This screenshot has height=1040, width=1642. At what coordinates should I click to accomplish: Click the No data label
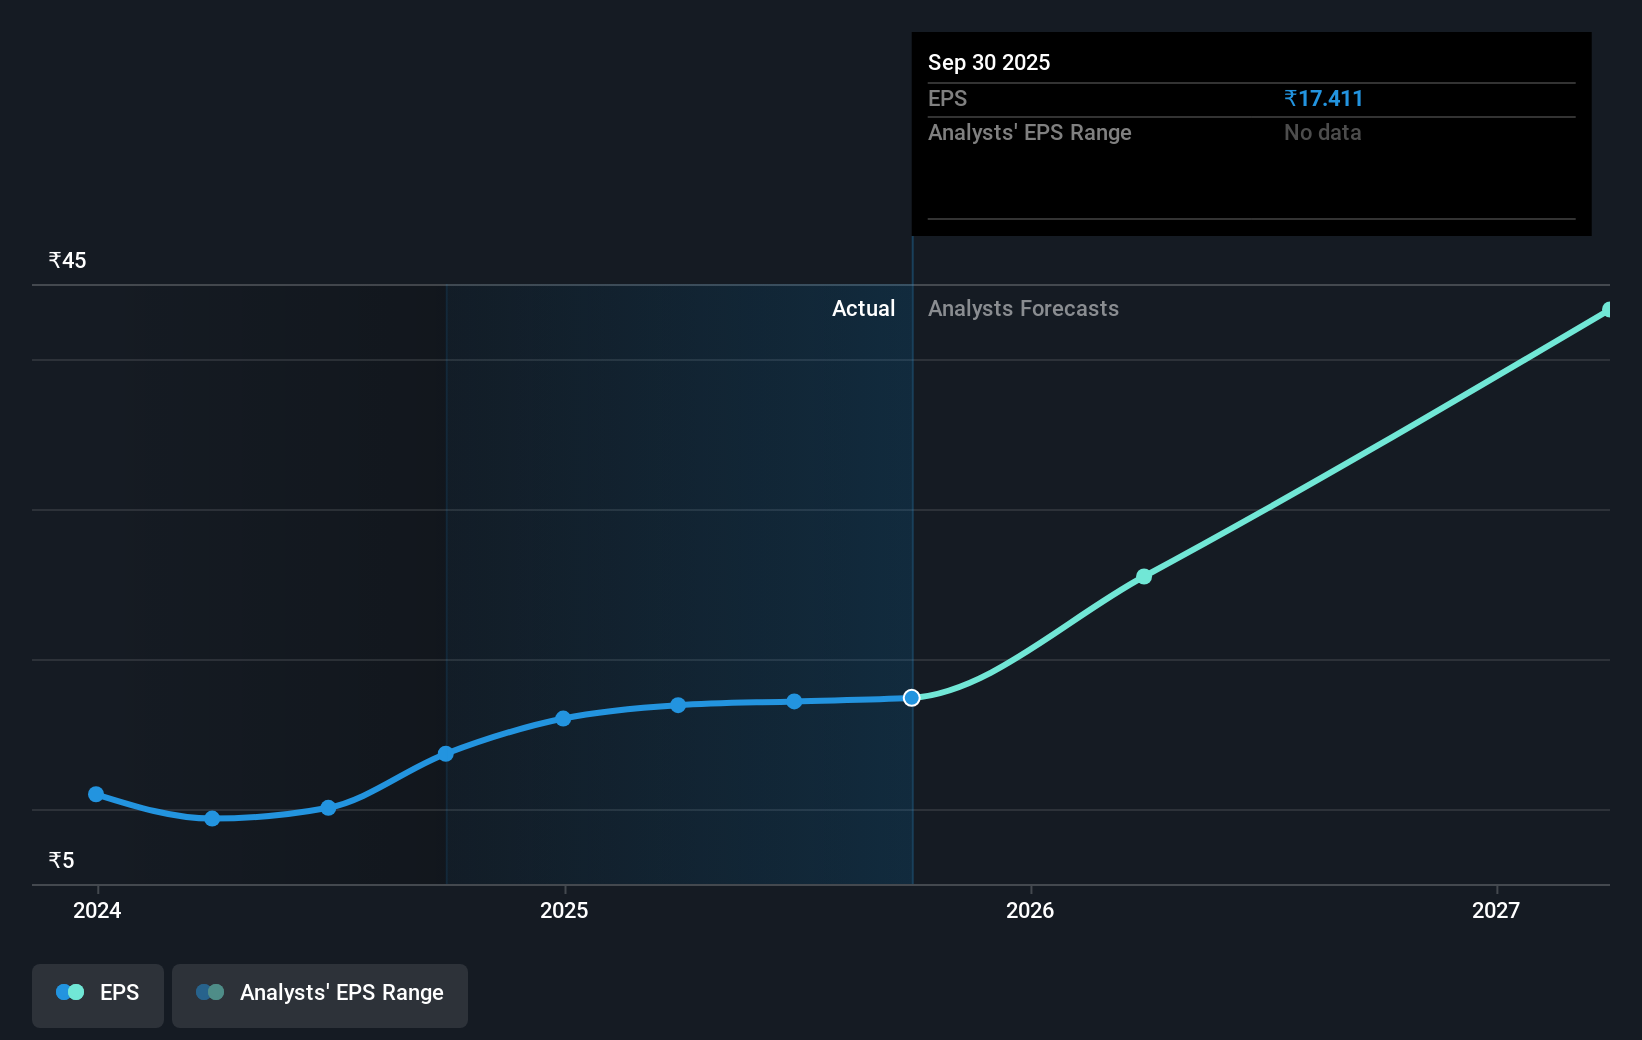click(1322, 132)
